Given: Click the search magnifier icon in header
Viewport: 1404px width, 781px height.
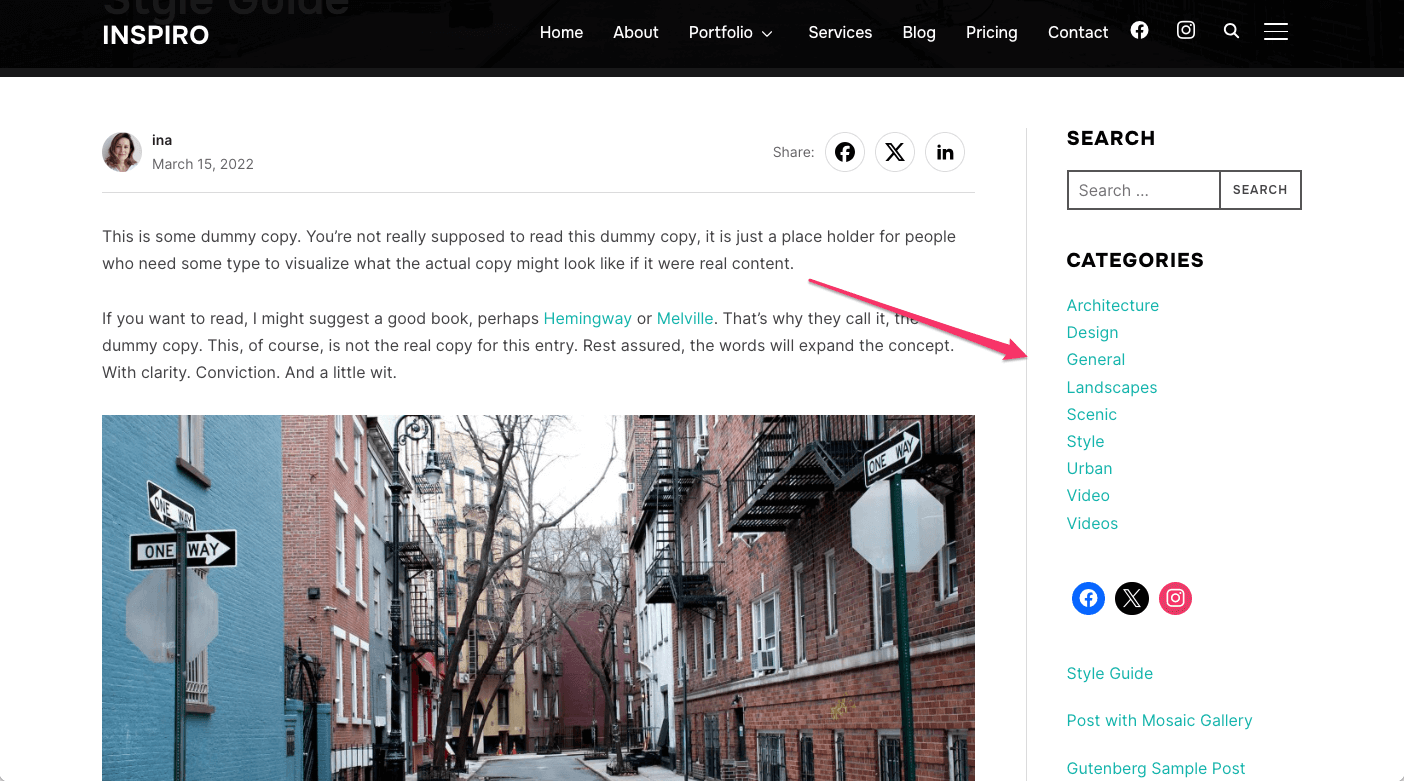Looking at the screenshot, I should [1231, 31].
